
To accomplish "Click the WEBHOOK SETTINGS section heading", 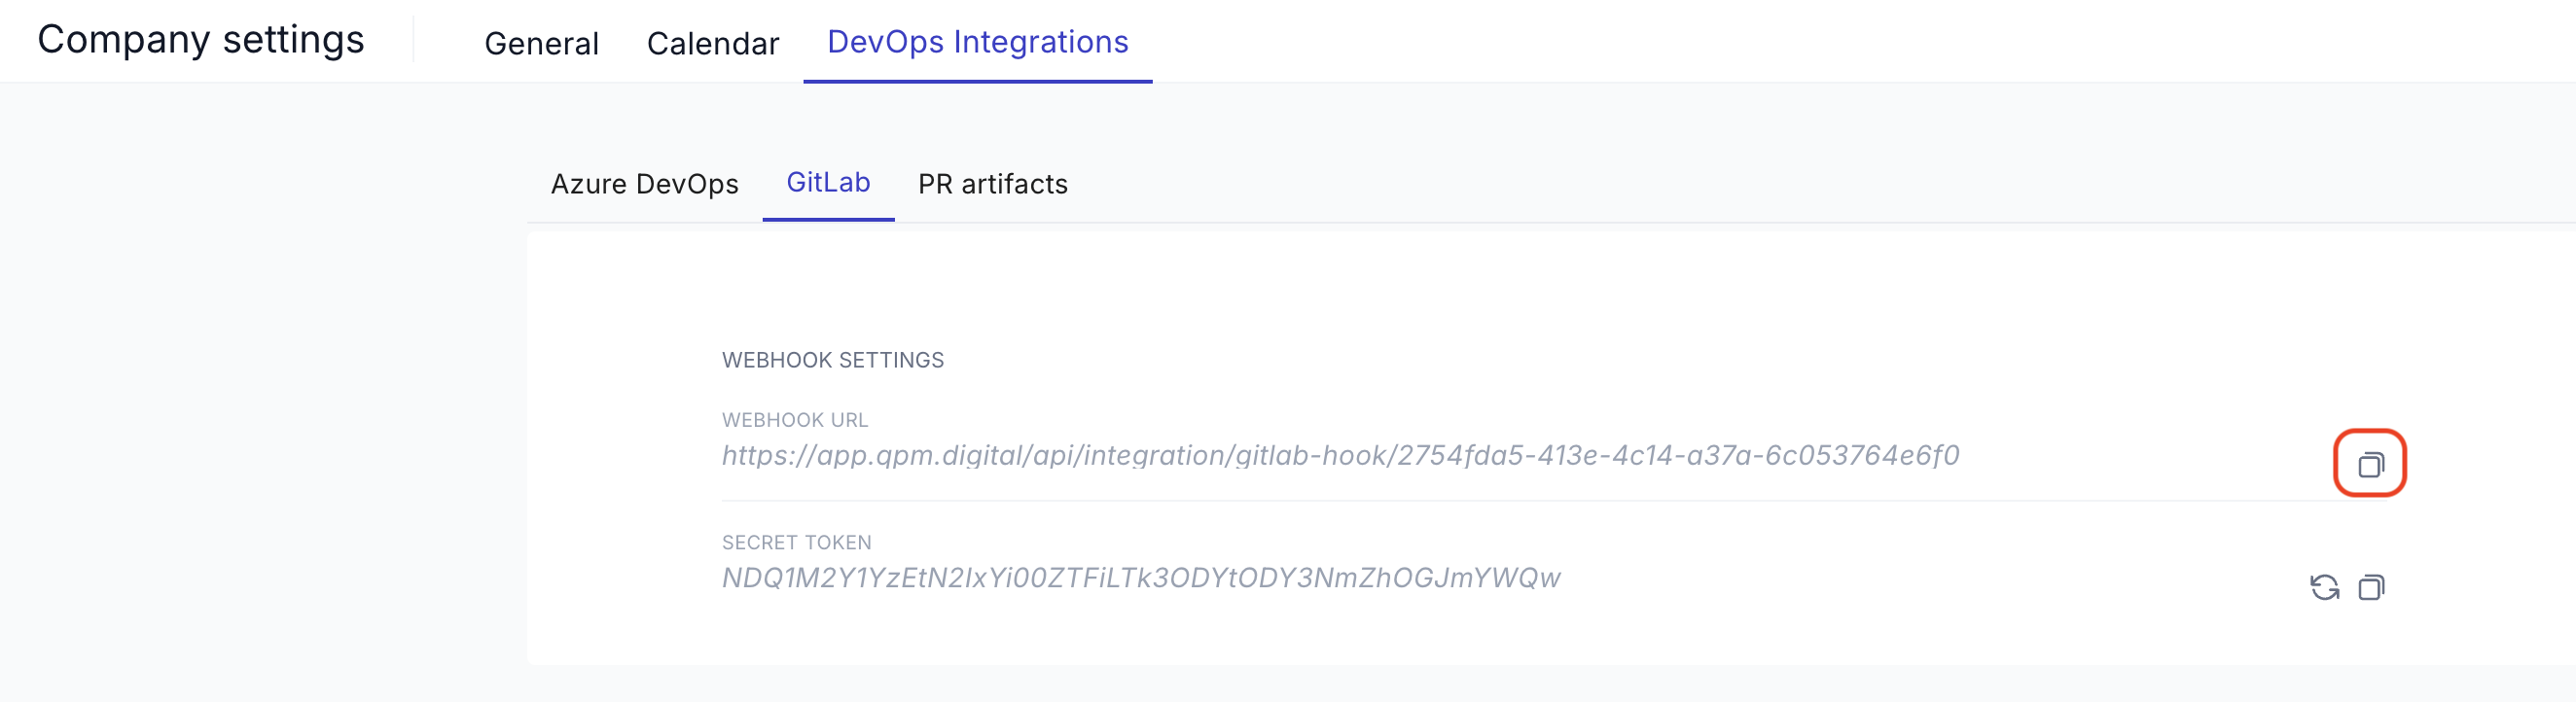I will pyautogui.click(x=832, y=360).
